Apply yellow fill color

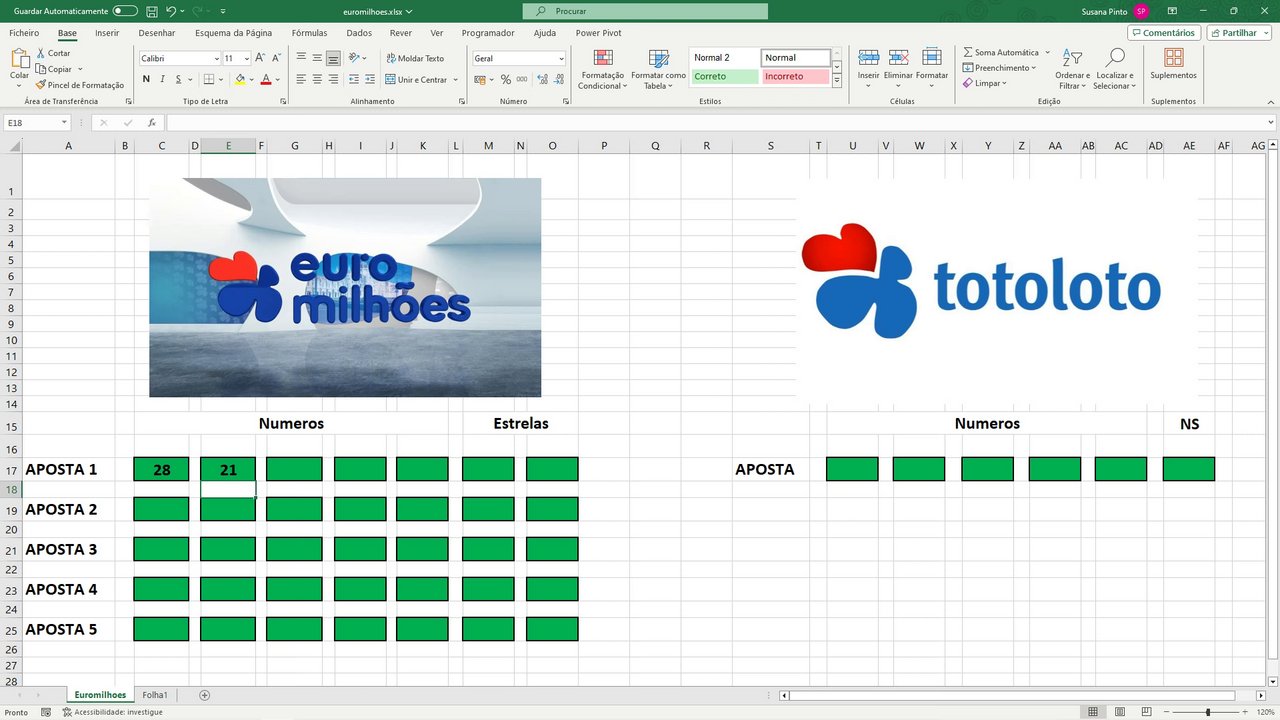(x=240, y=79)
